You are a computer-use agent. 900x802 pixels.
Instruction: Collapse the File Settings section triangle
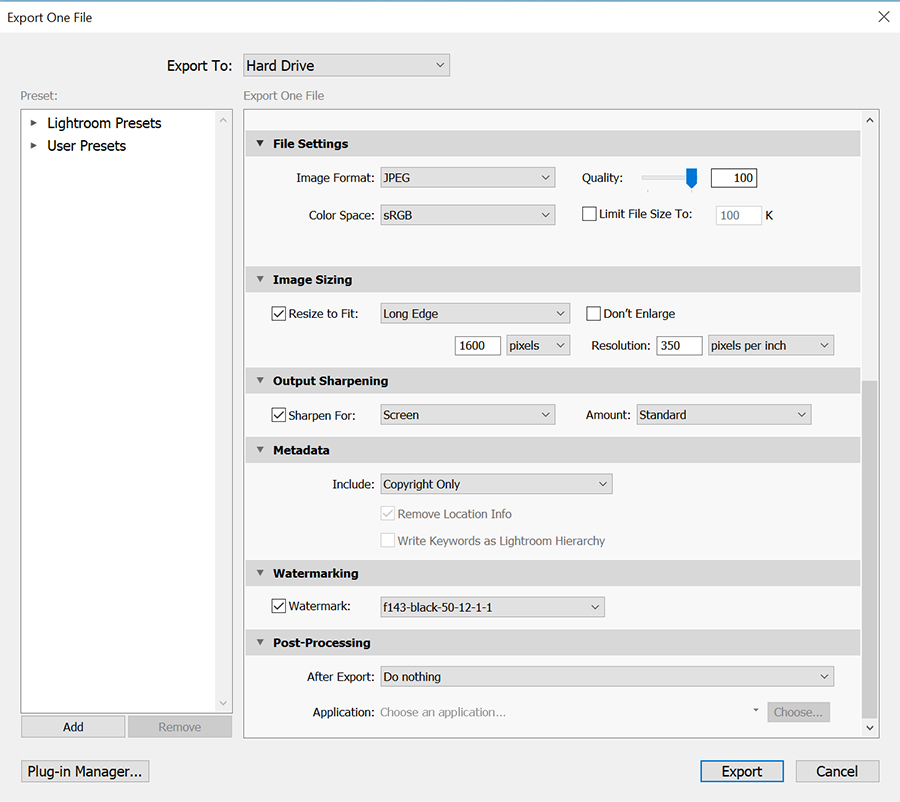tap(260, 144)
